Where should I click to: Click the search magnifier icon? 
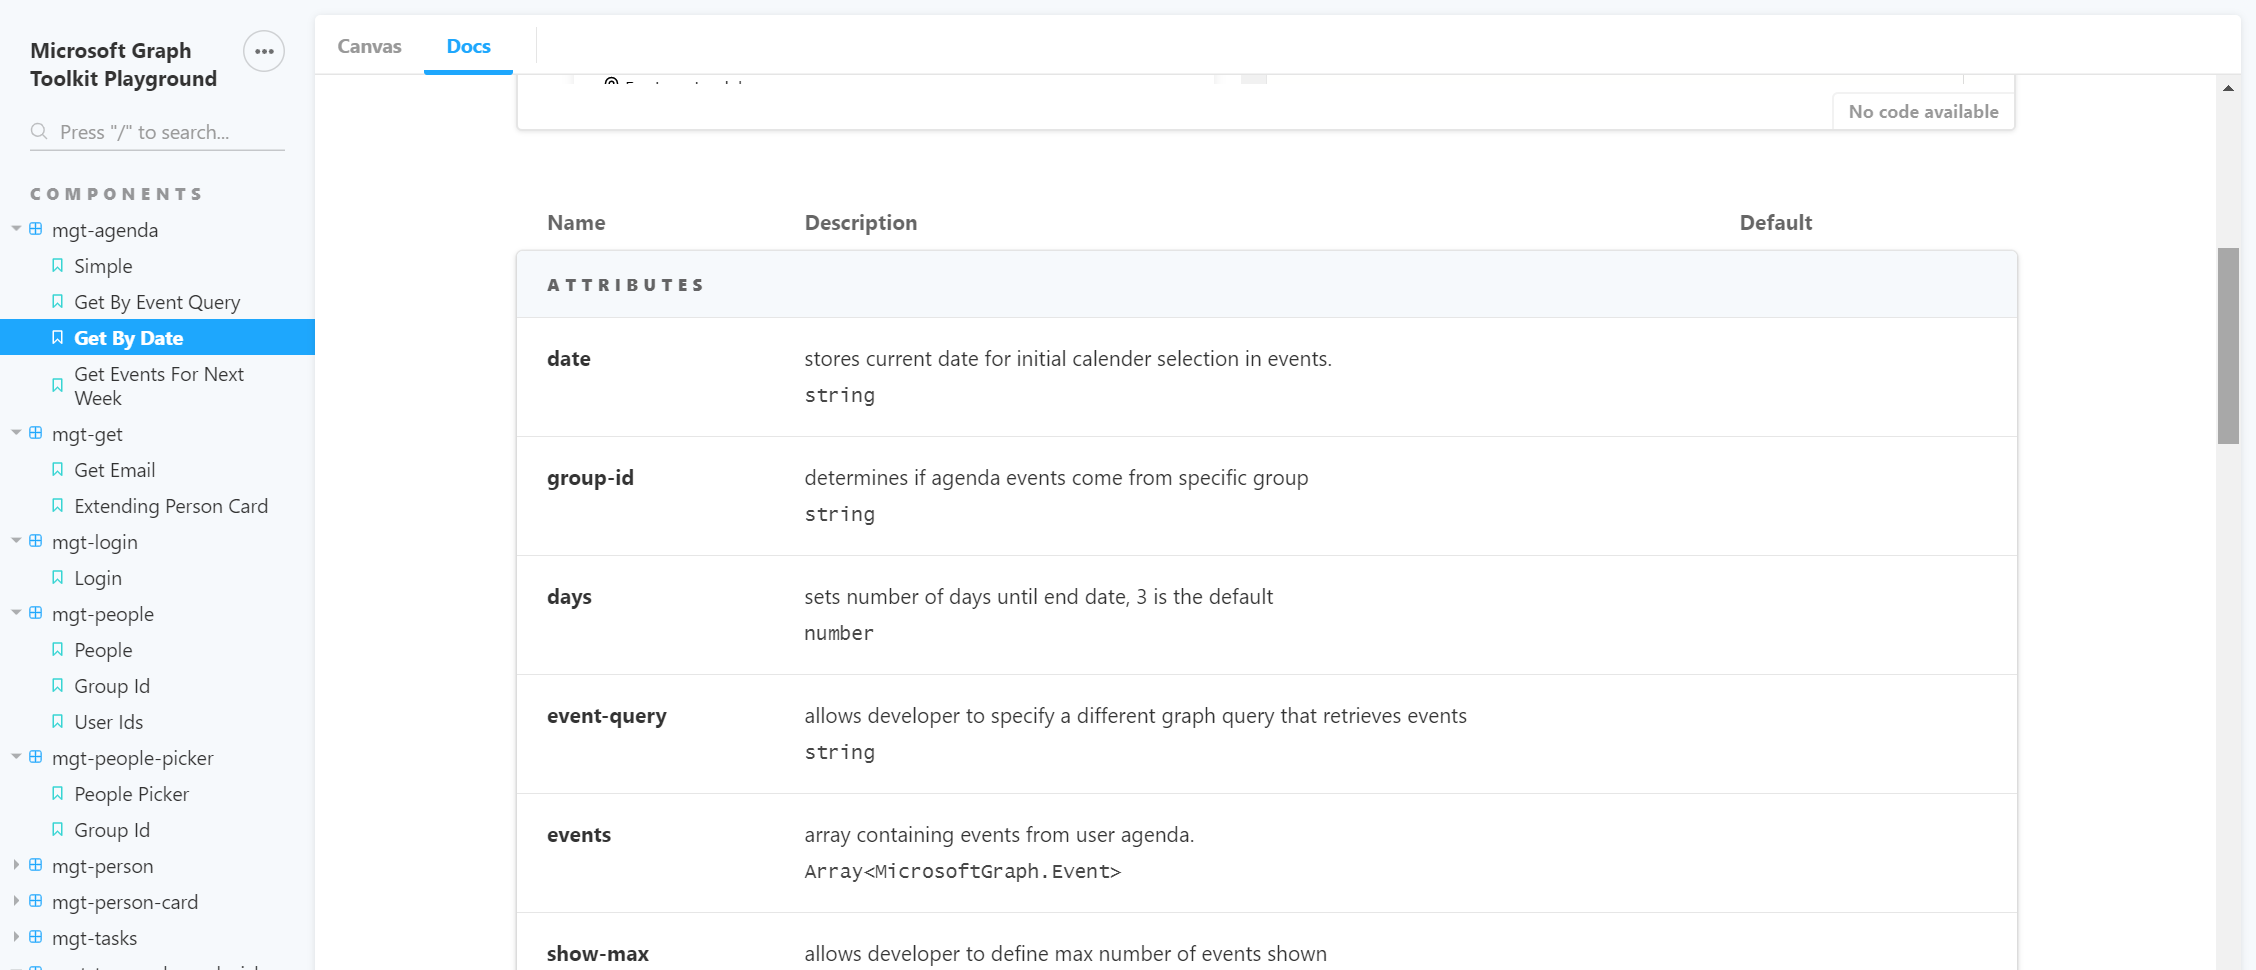[39, 131]
